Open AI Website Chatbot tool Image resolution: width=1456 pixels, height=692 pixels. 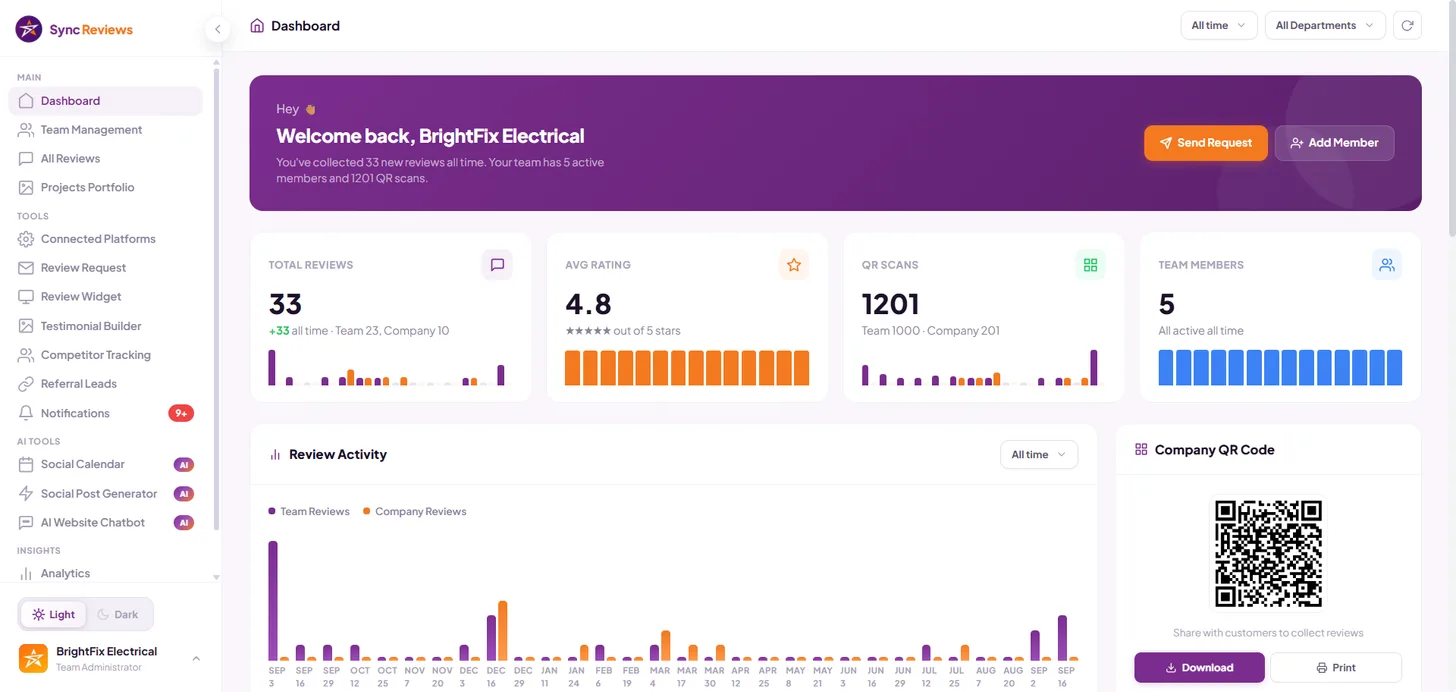pos(105,523)
